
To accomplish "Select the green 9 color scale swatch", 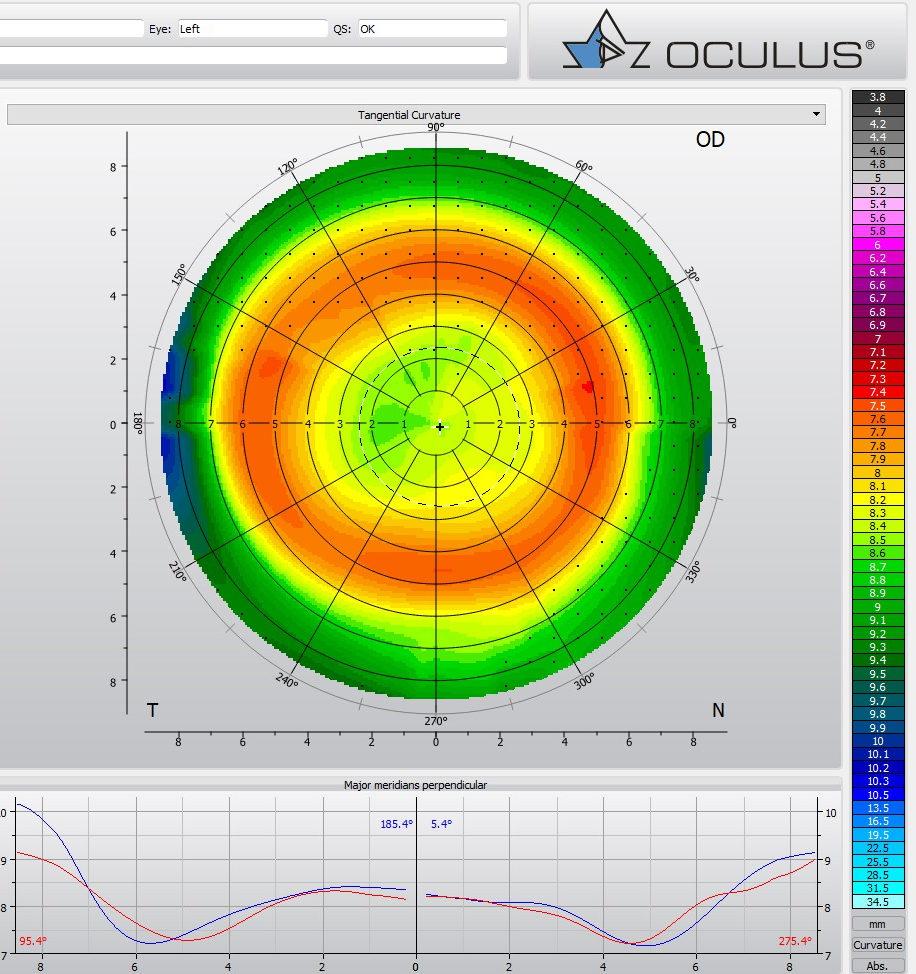I will pyautogui.click(x=878, y=607).
